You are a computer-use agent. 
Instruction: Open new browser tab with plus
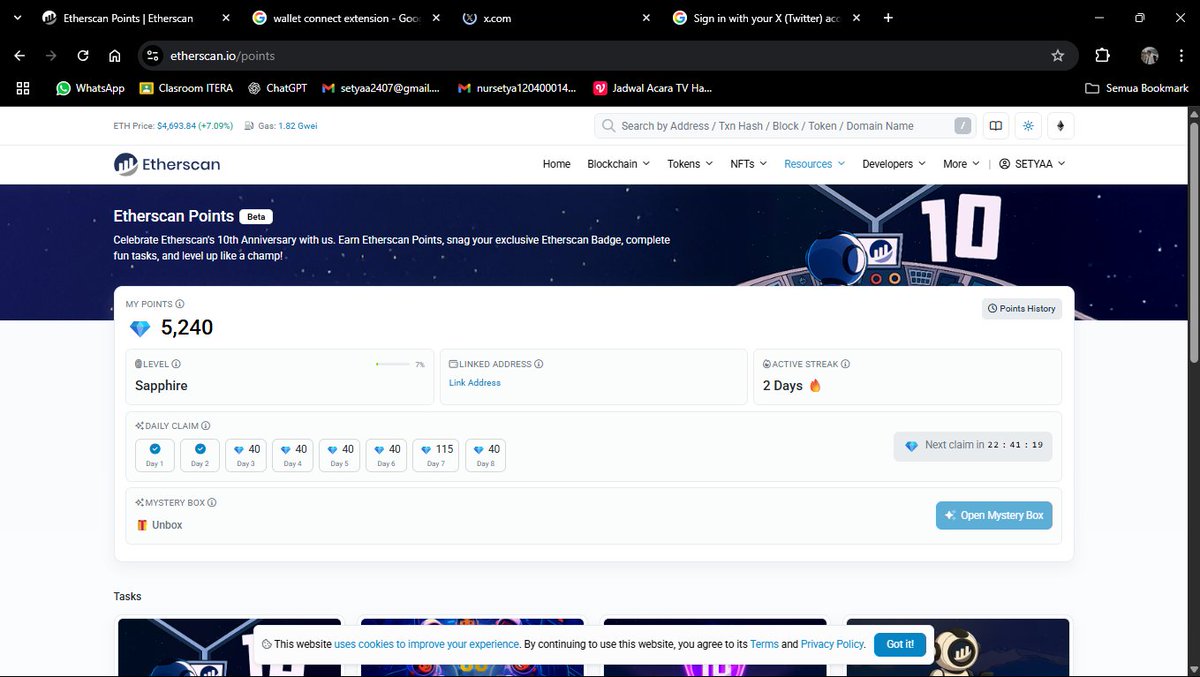[x=889, y=18]
